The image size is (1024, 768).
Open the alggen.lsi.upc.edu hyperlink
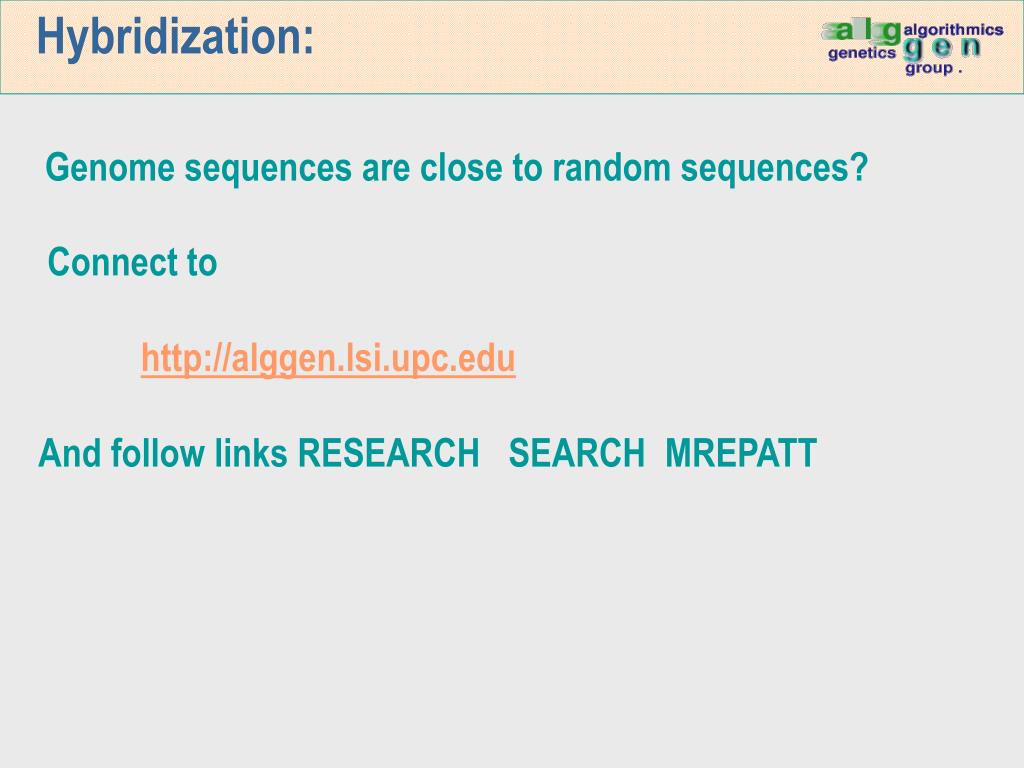coord(328,359)
